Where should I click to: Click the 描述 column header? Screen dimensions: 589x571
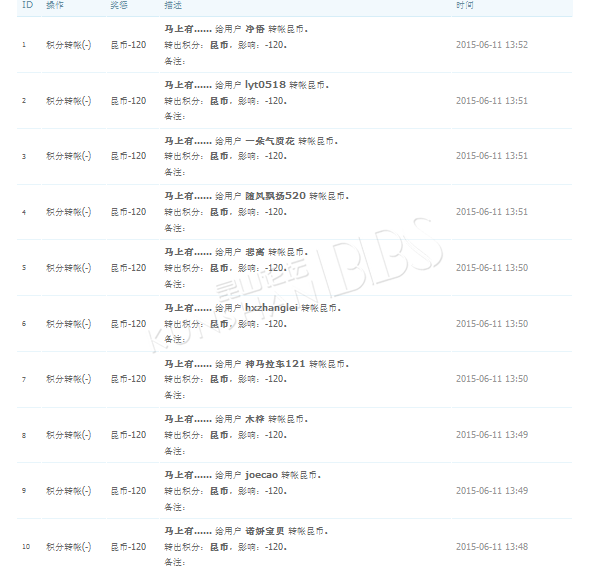click(x=173, y=5)
